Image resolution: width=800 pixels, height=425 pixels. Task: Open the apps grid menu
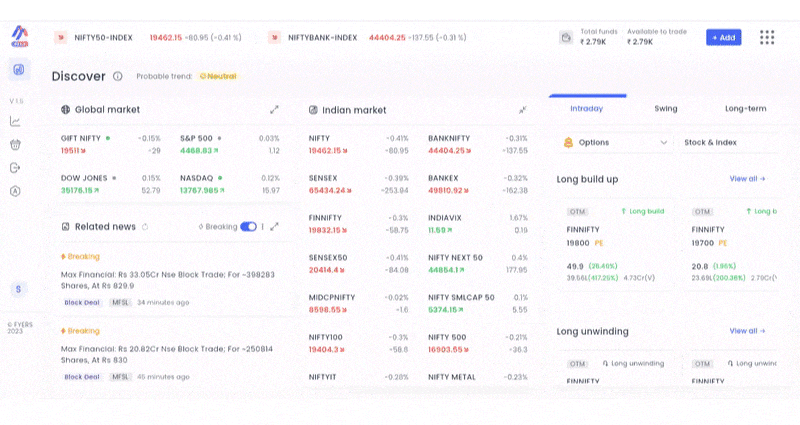(x=767, y=37)
